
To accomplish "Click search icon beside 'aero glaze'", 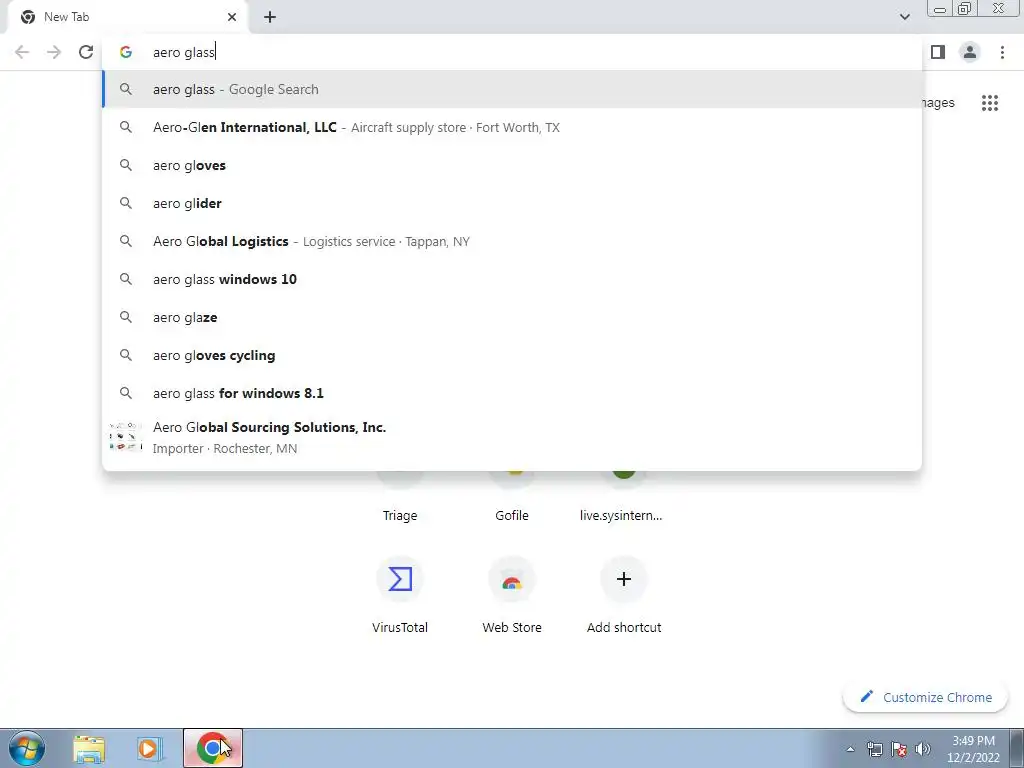I will pyautogui.click(x=126, y=317).
